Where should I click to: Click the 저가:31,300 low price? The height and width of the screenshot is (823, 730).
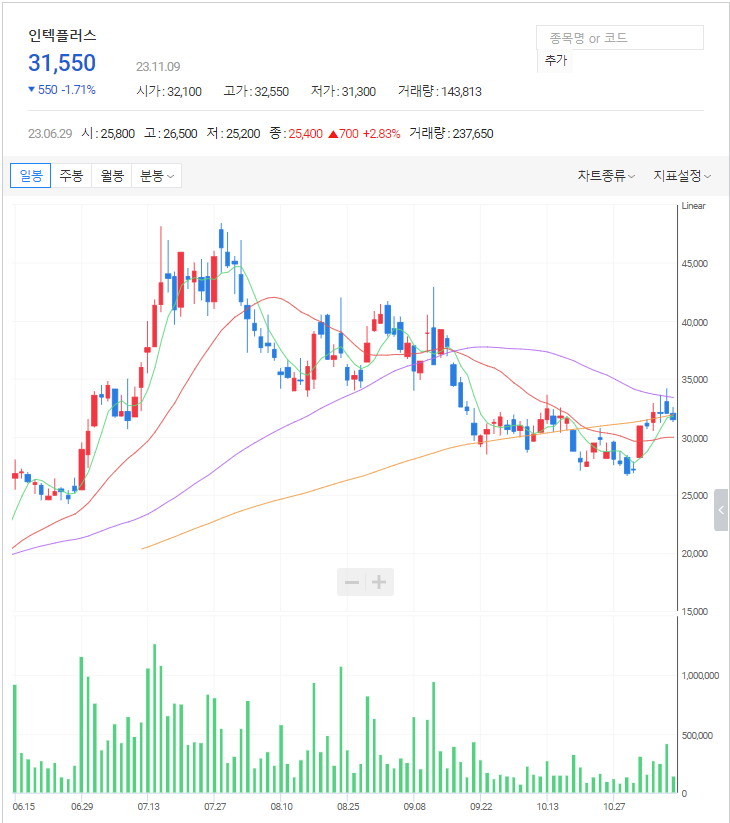343,91
